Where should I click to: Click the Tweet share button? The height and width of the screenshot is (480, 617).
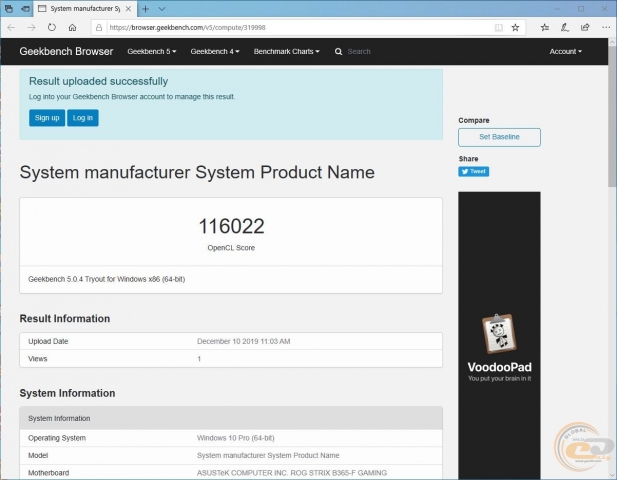(473, 172)
